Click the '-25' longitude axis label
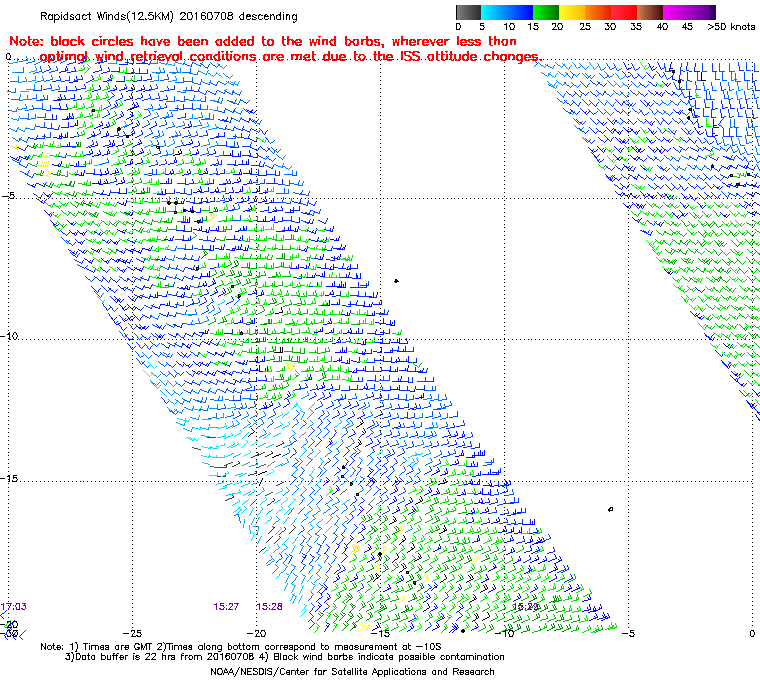Screen dimensions: 760x688 pyautogui.click(x=132, y=633)
